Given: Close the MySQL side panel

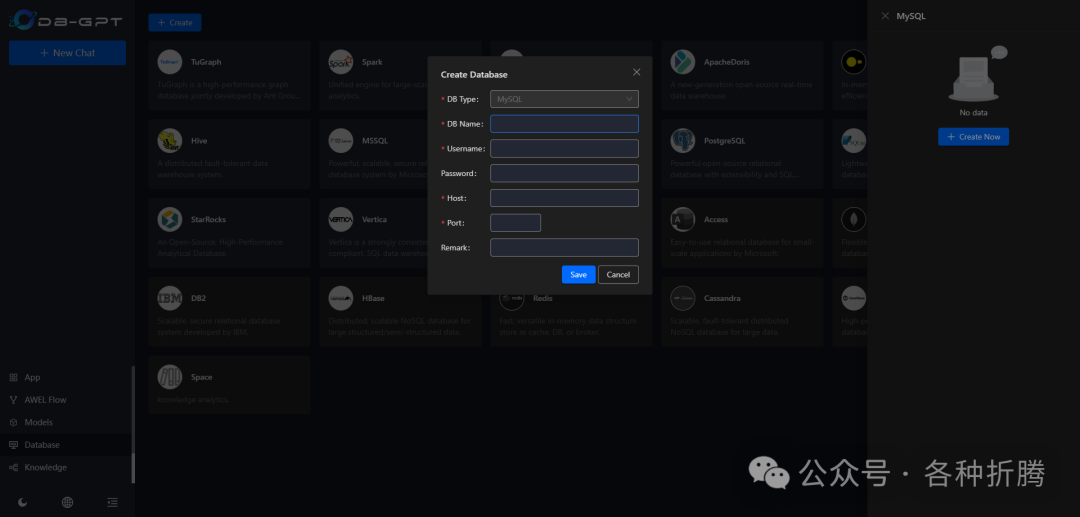Looking at the screenshot, I should 885,16.
